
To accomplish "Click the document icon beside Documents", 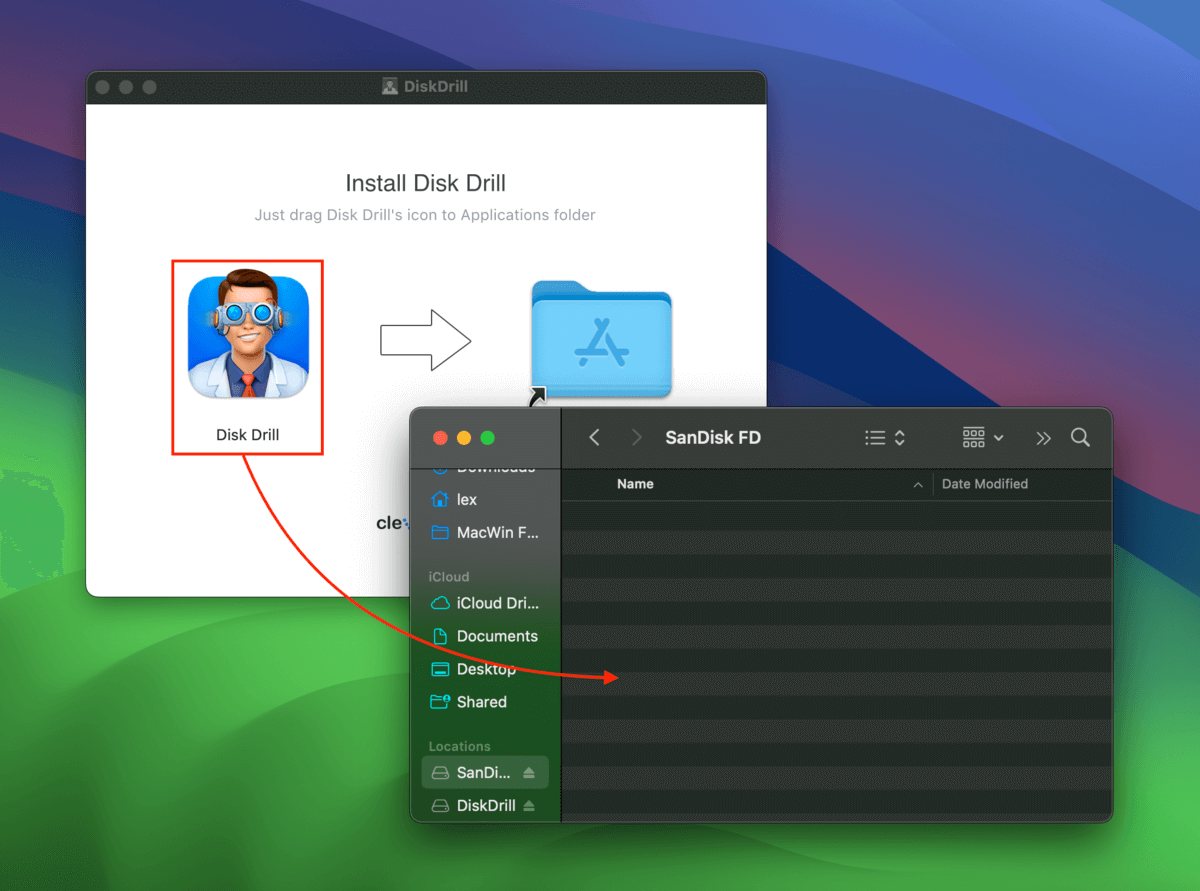I will pyautogui.click(x=439, y=637).
